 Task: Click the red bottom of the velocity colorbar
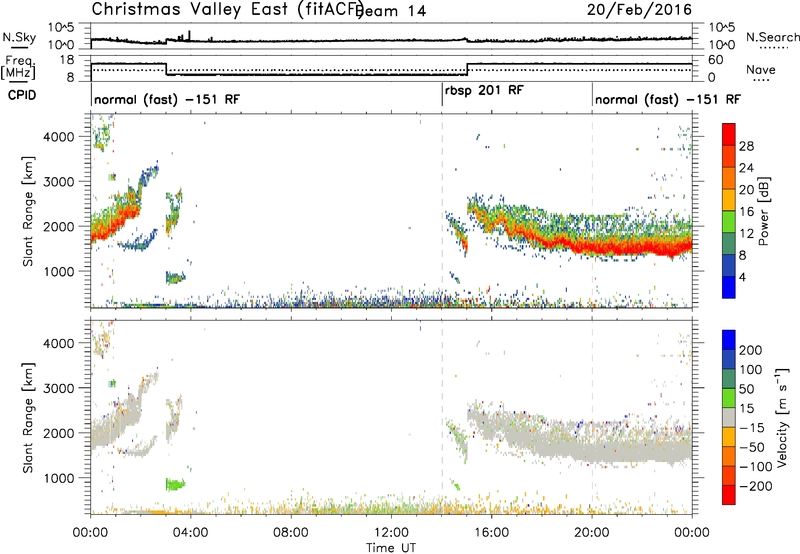coord(729,495)
